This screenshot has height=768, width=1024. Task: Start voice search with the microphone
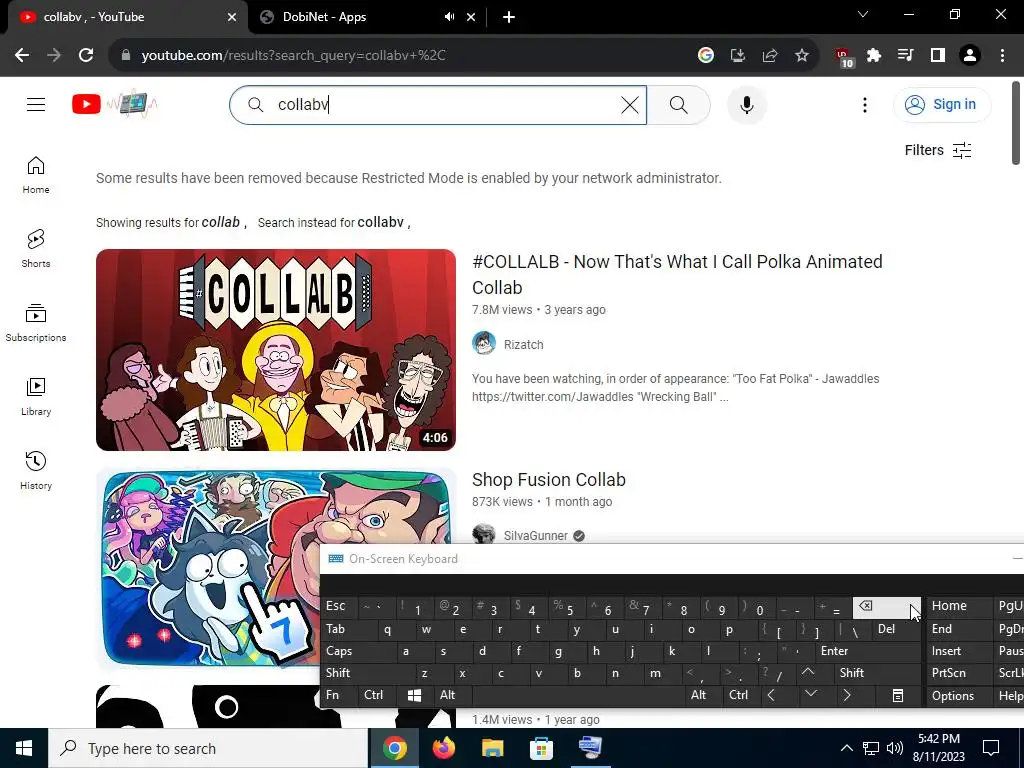click(746, 104)
